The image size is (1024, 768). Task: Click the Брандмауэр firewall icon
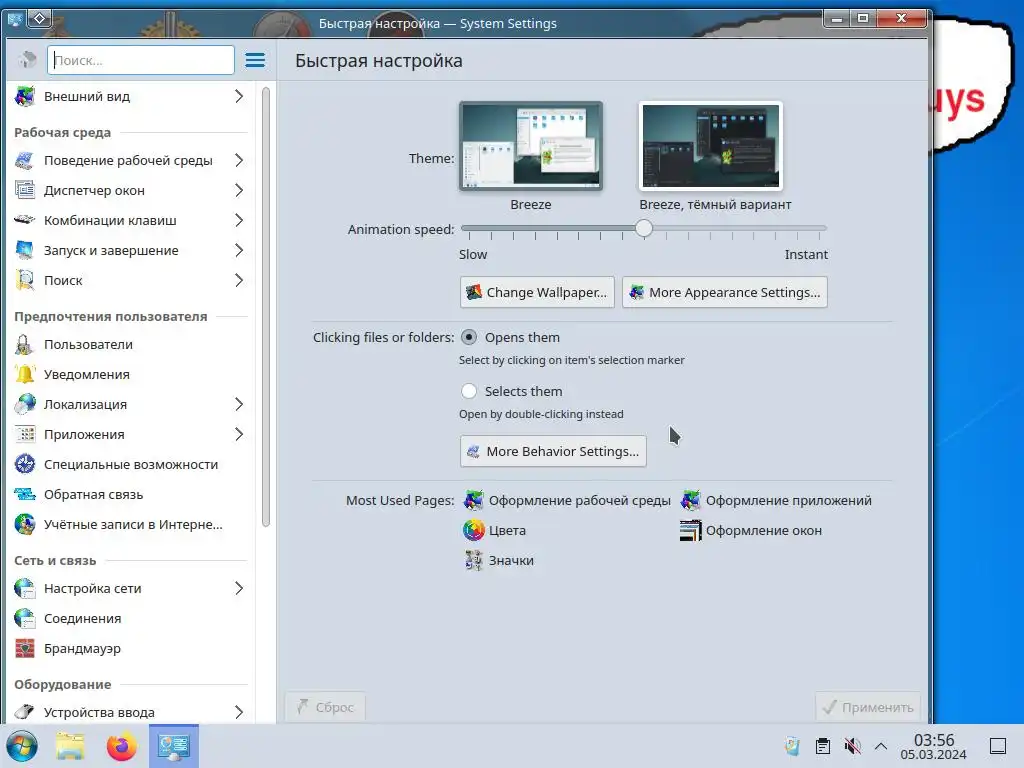(25, 648)
